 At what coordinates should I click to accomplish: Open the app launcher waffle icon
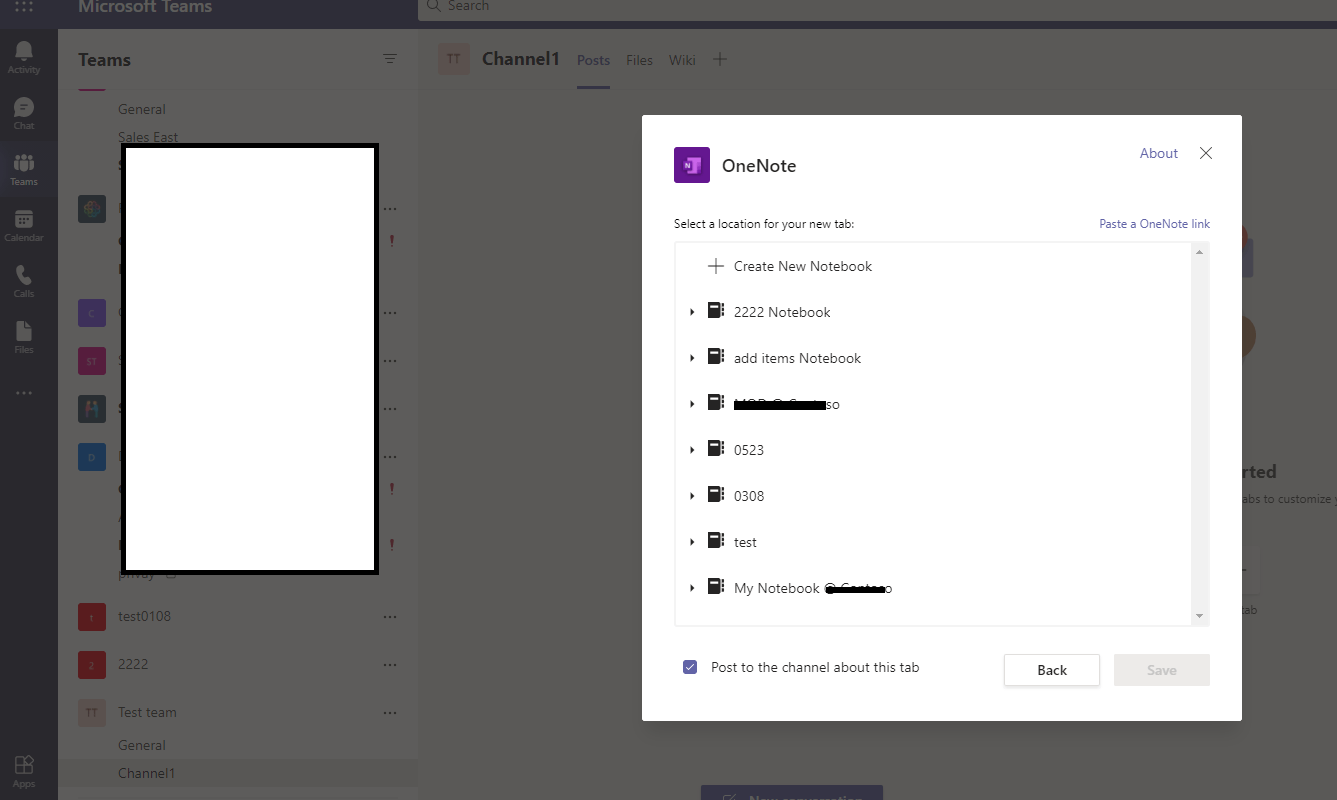pyautogui.click(x=24, y=6)
